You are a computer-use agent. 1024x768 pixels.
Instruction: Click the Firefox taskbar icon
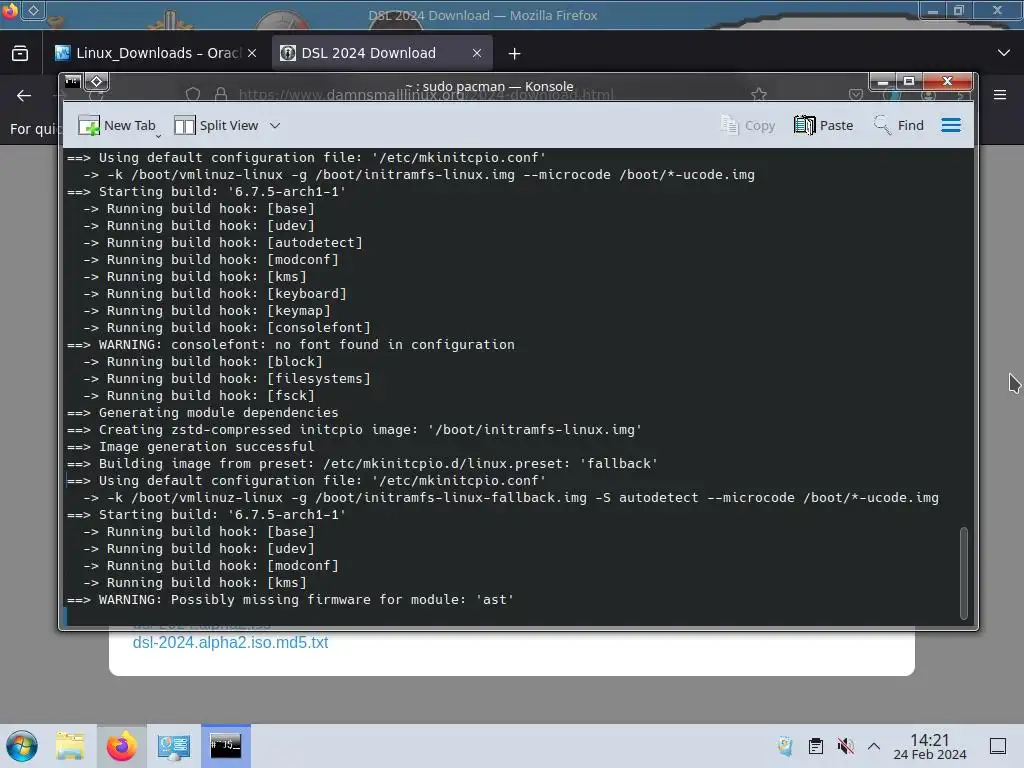click(121, 746)
